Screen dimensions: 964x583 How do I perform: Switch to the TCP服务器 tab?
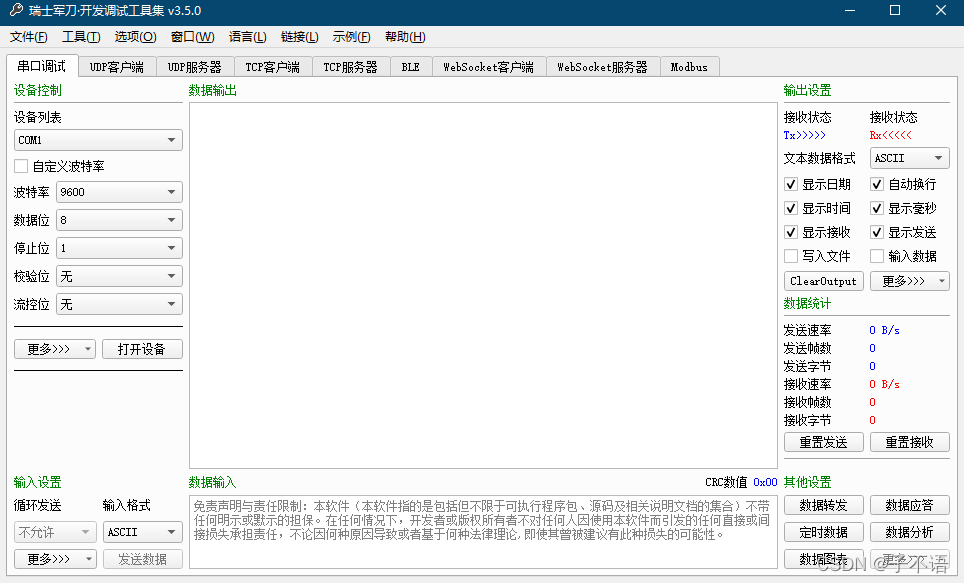351,67
